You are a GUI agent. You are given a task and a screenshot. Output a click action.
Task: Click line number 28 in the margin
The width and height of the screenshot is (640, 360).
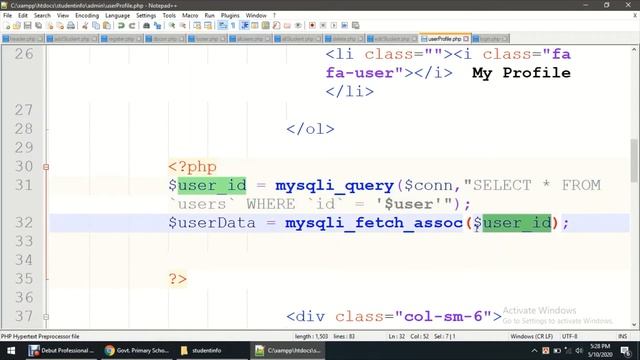point(24,129)
